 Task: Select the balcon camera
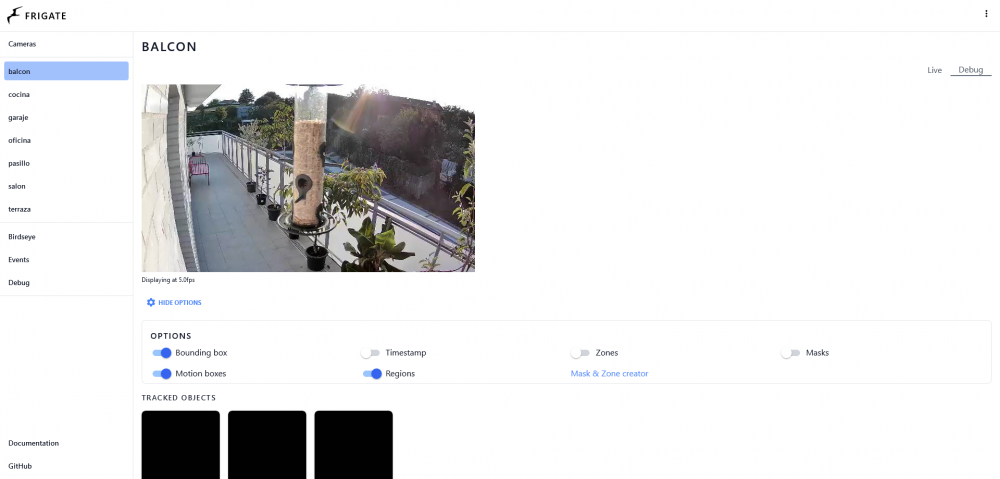click(66, 71)
